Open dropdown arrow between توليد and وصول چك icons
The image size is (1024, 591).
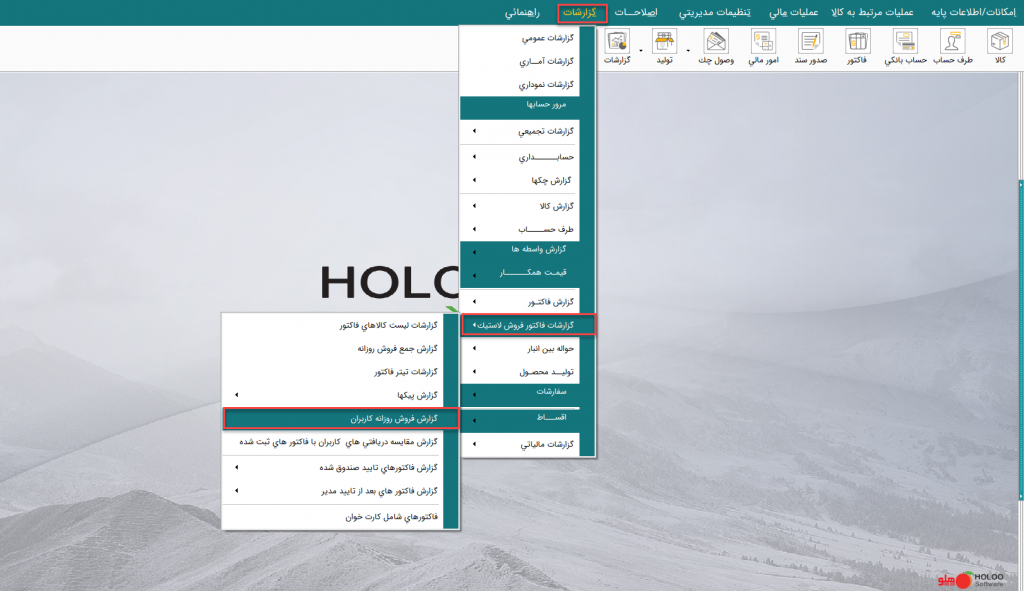pos(688,50)
